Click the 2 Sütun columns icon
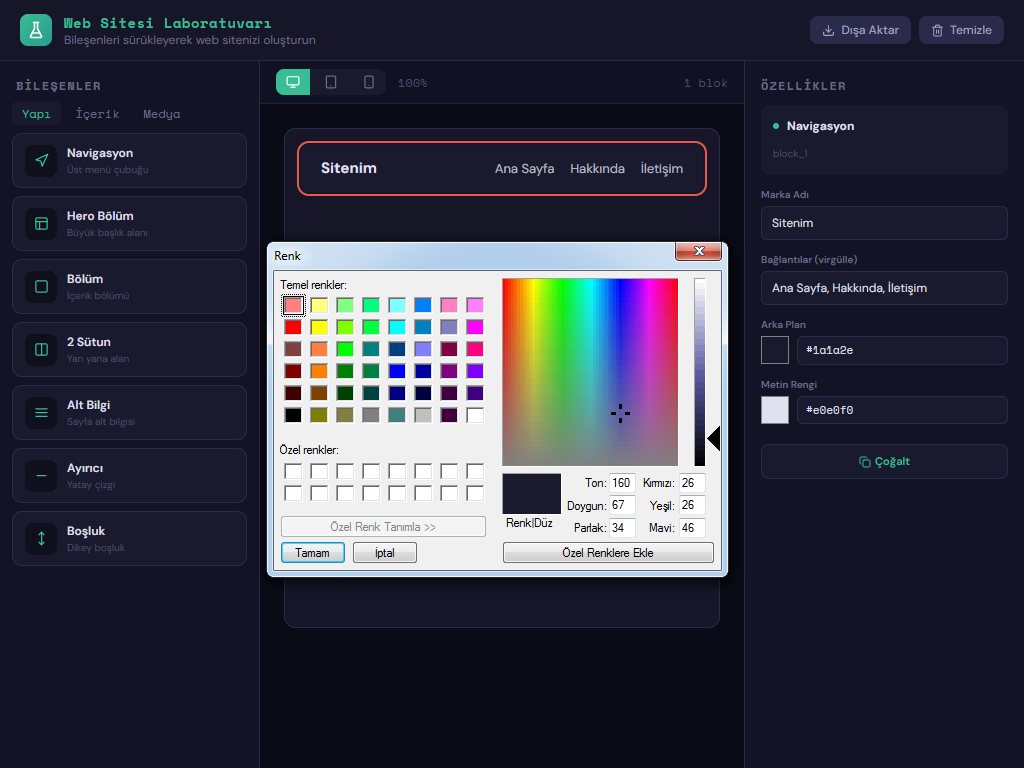 point(41,350)
